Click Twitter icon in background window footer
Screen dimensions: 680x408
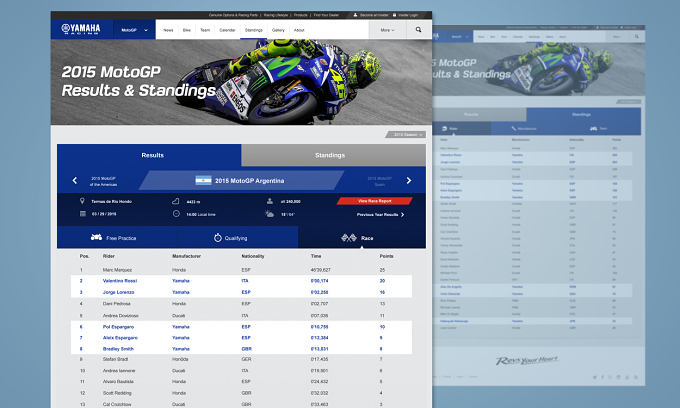[x=595, y=377]
